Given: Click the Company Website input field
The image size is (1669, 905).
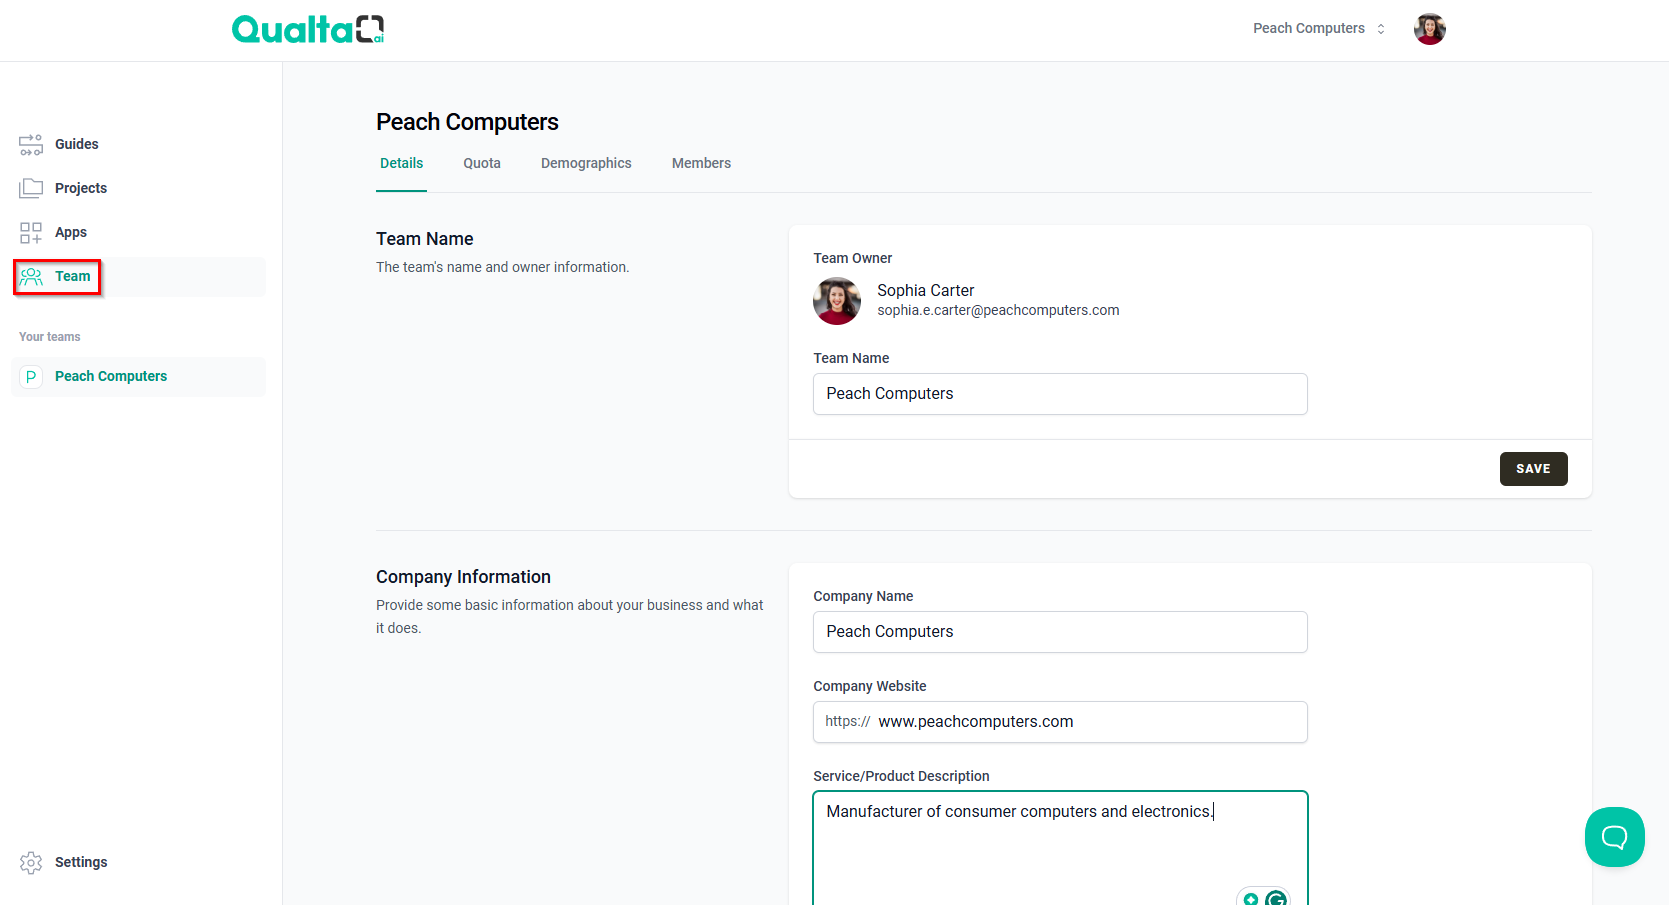Looking at the screenshot, I should (x=1060, y=722).
